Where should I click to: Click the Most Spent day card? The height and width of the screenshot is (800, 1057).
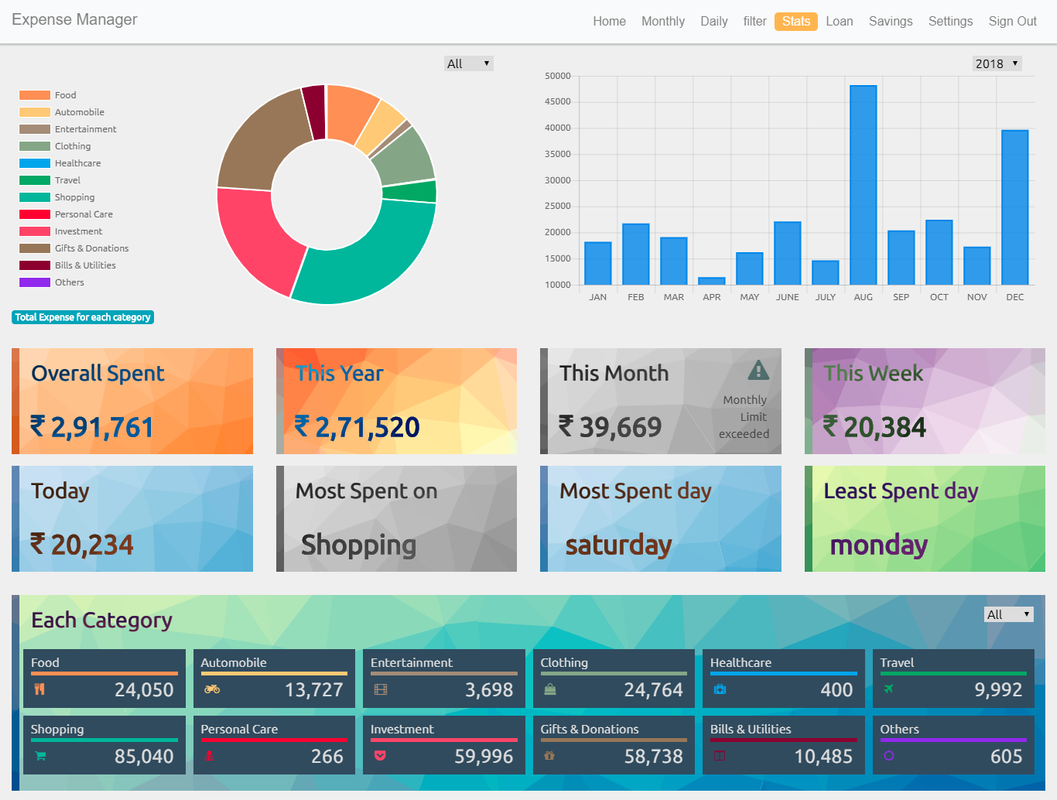click(x=661, y=519)
